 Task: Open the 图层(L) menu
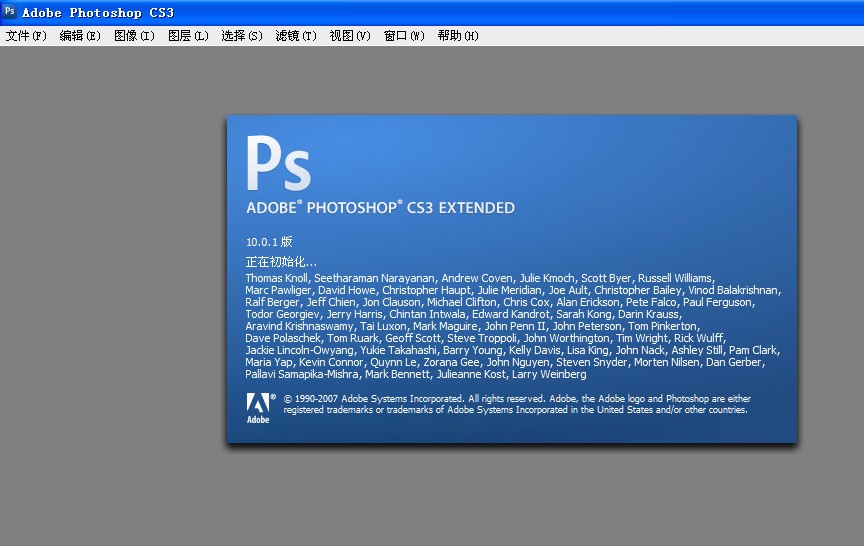(188, 36)
